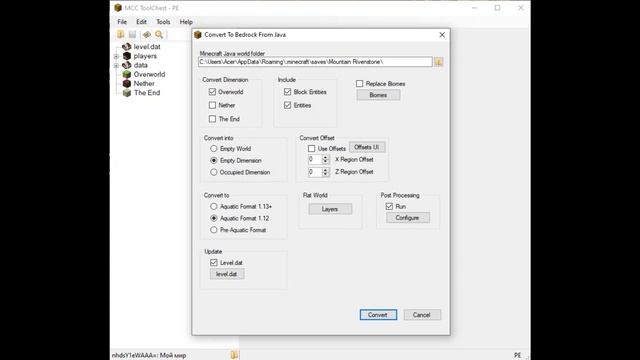The width and height of the screenshot is (640, 360).
Task: Check the Nether dimension checkbox
Action: point(212,105)
